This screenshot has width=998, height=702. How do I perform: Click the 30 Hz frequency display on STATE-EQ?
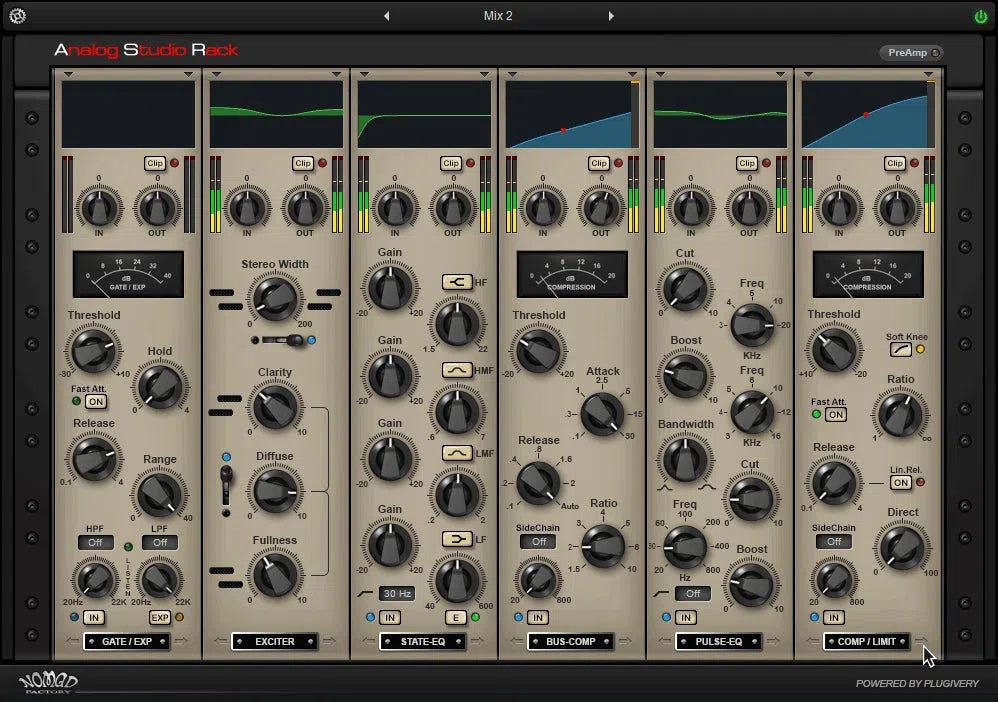[397, 594]
